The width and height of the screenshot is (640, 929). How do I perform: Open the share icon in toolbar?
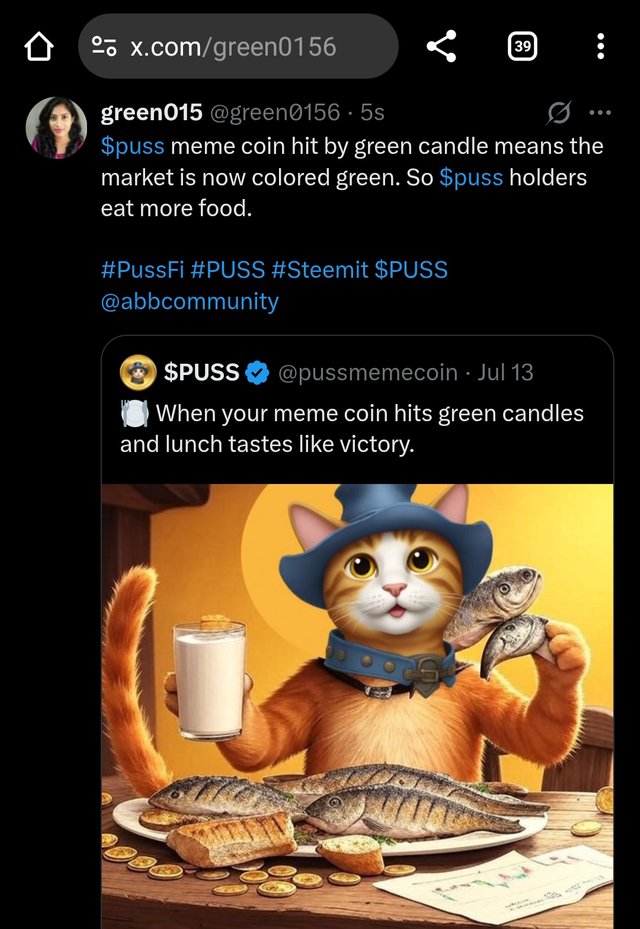[441, 46]
